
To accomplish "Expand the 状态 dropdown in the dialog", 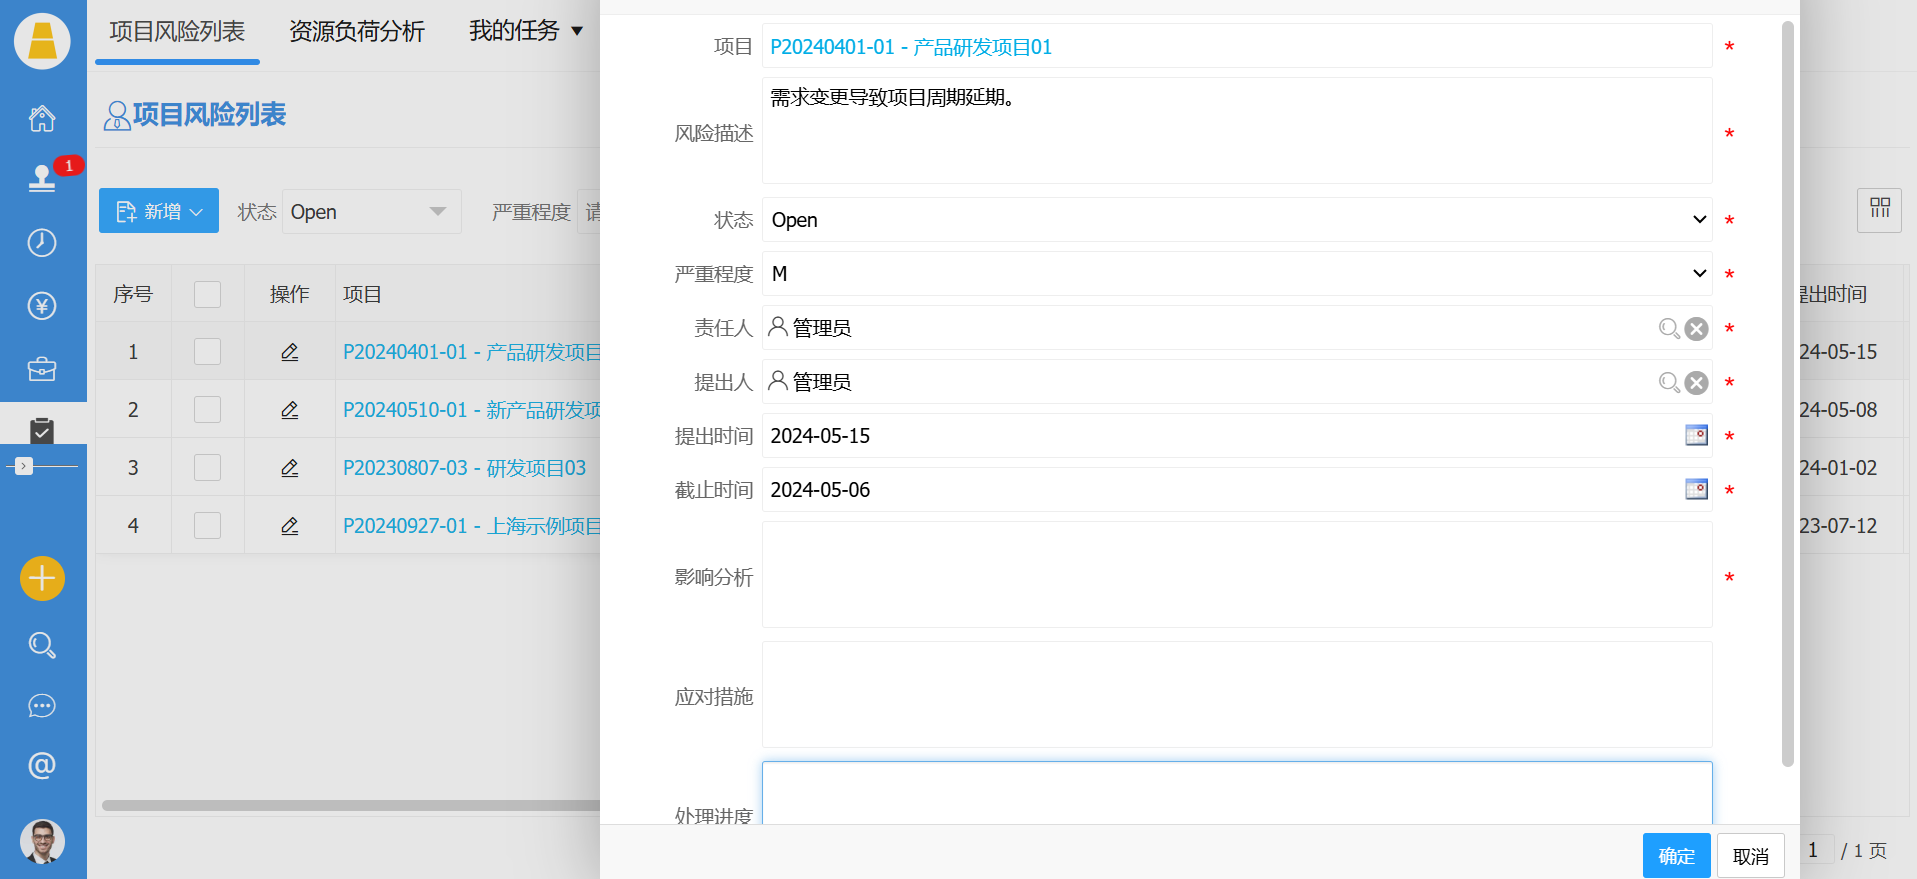I will tap(1236, 220).
